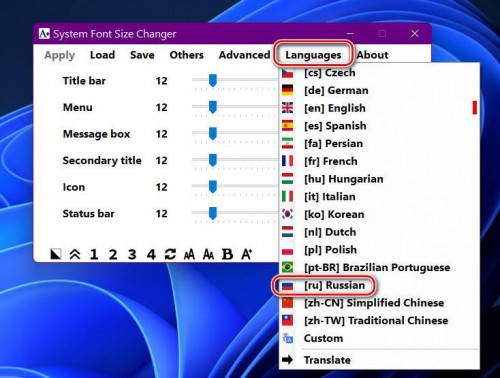Open the Languages menu

(313, 55)
